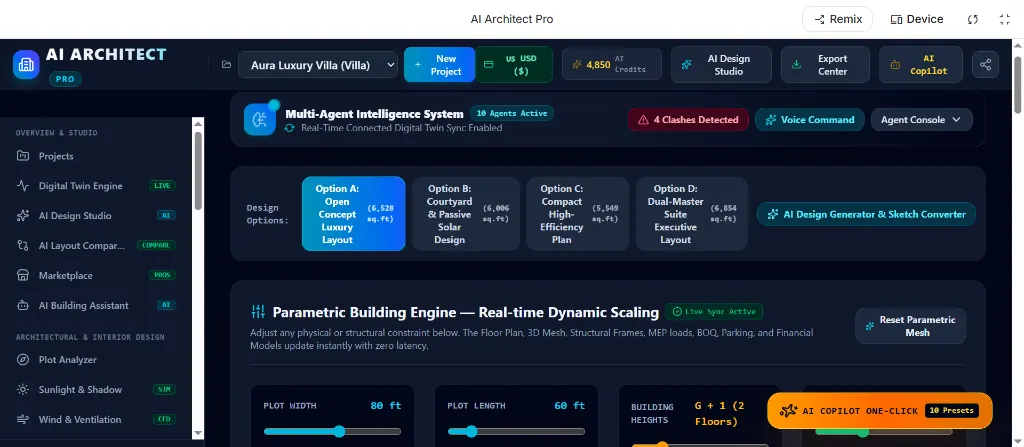
Task: Open AI Design Generator & Sketch Converter
Action: pos(867,214)
